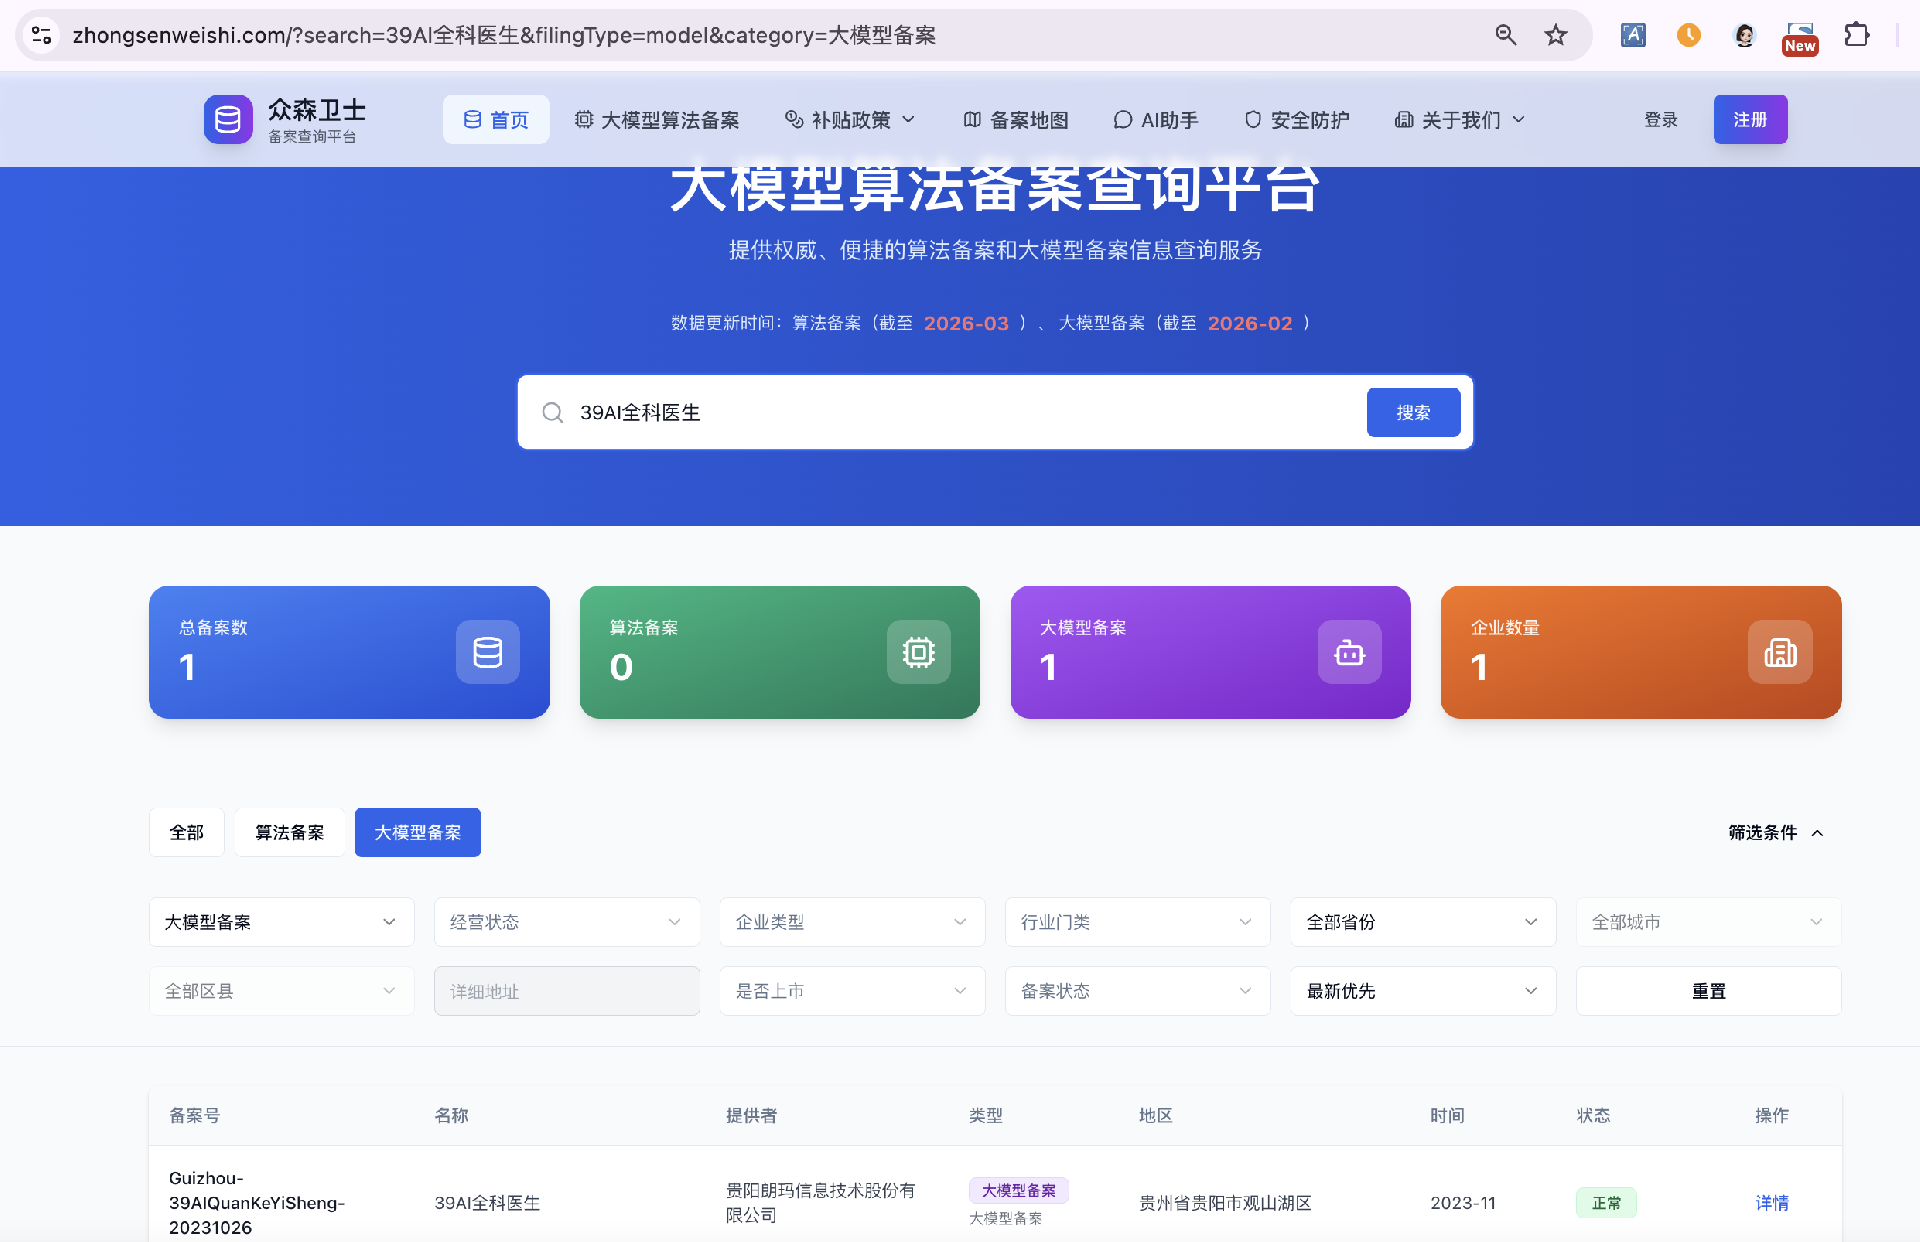Viewport: 1920px width, 1242px height.
Task: Click the 提供者 column header
Action: click(751, 1115)
